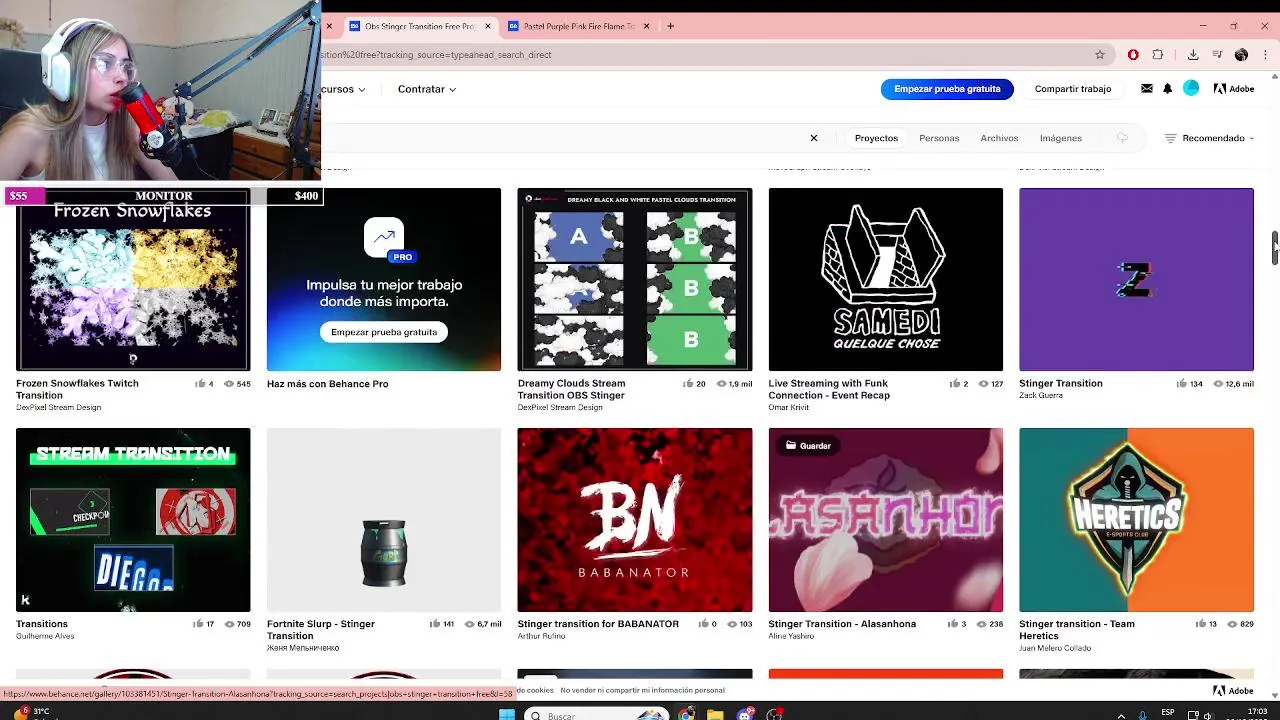The height and width of the screenshot is (720, 1280).
Task: Open the media control icon in toolbar
Action: click(1217, 55)
